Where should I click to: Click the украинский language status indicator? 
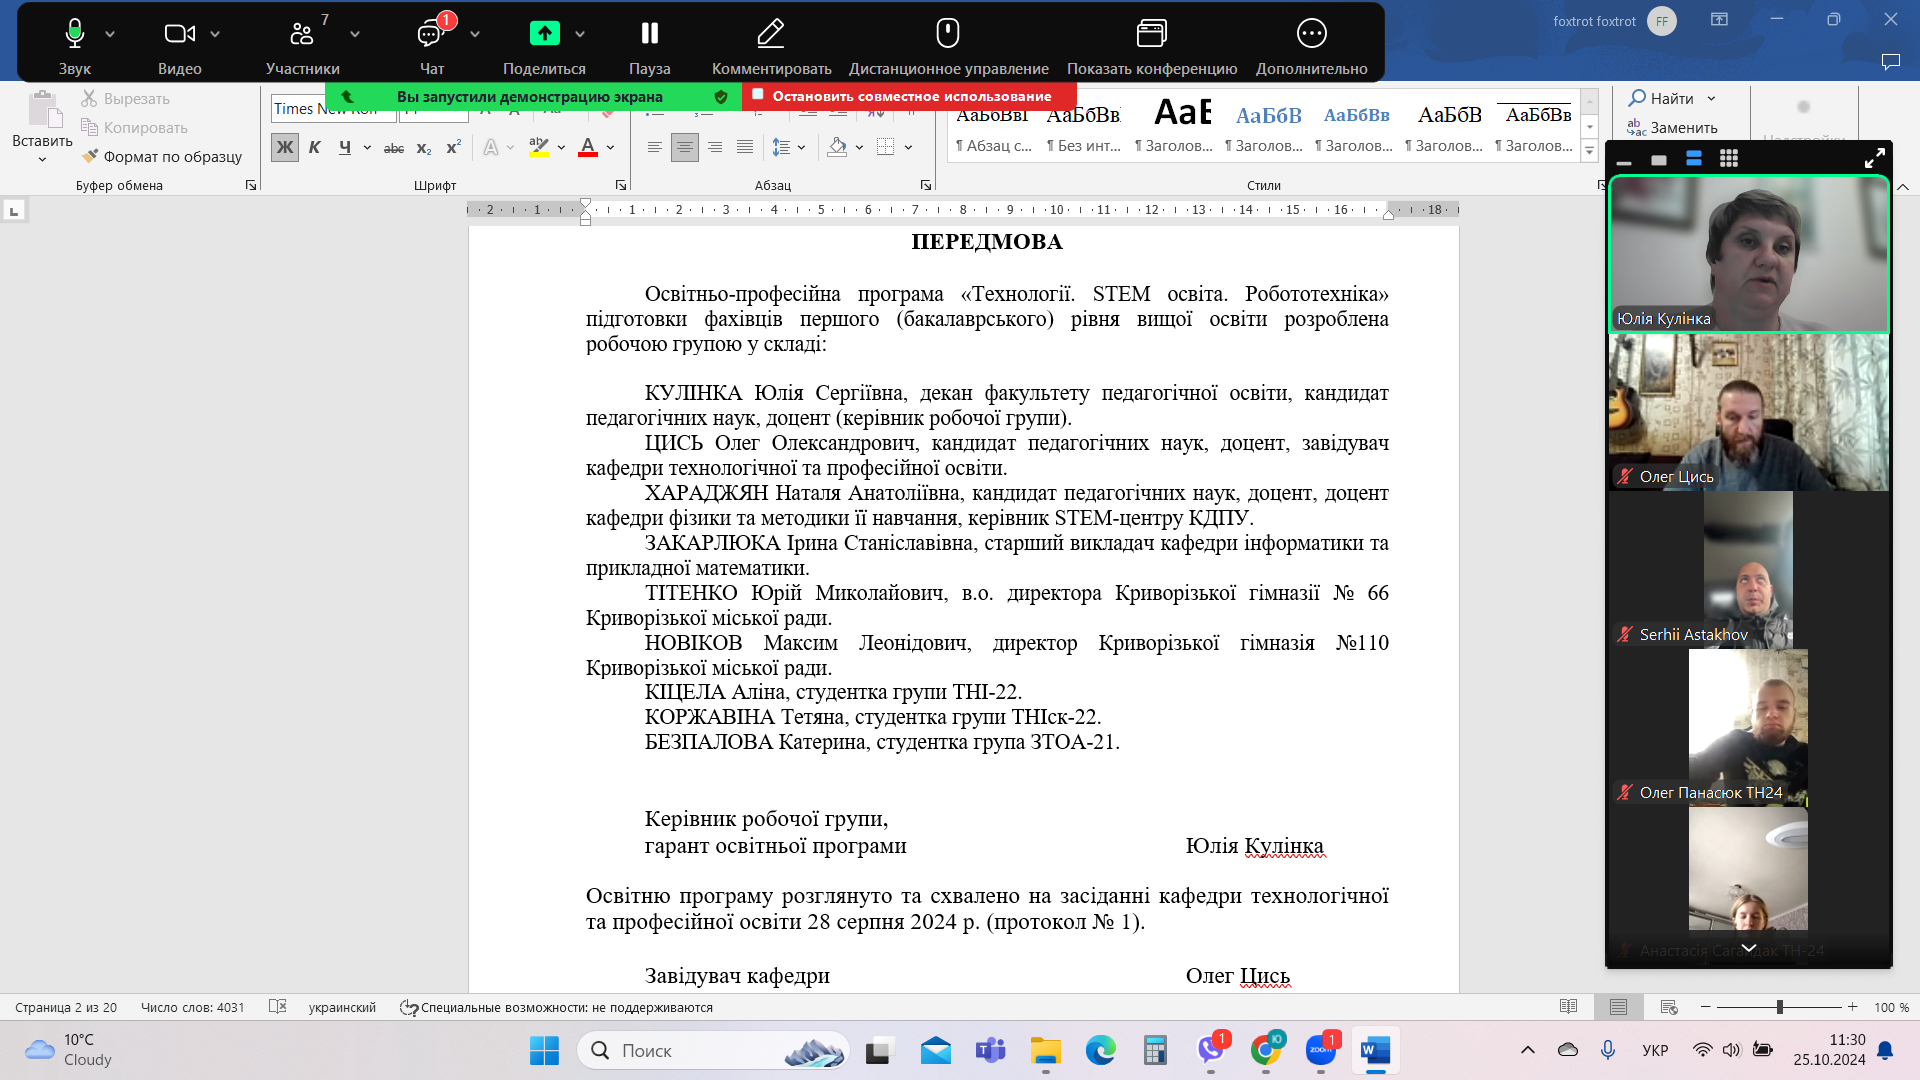point(342,1007)
